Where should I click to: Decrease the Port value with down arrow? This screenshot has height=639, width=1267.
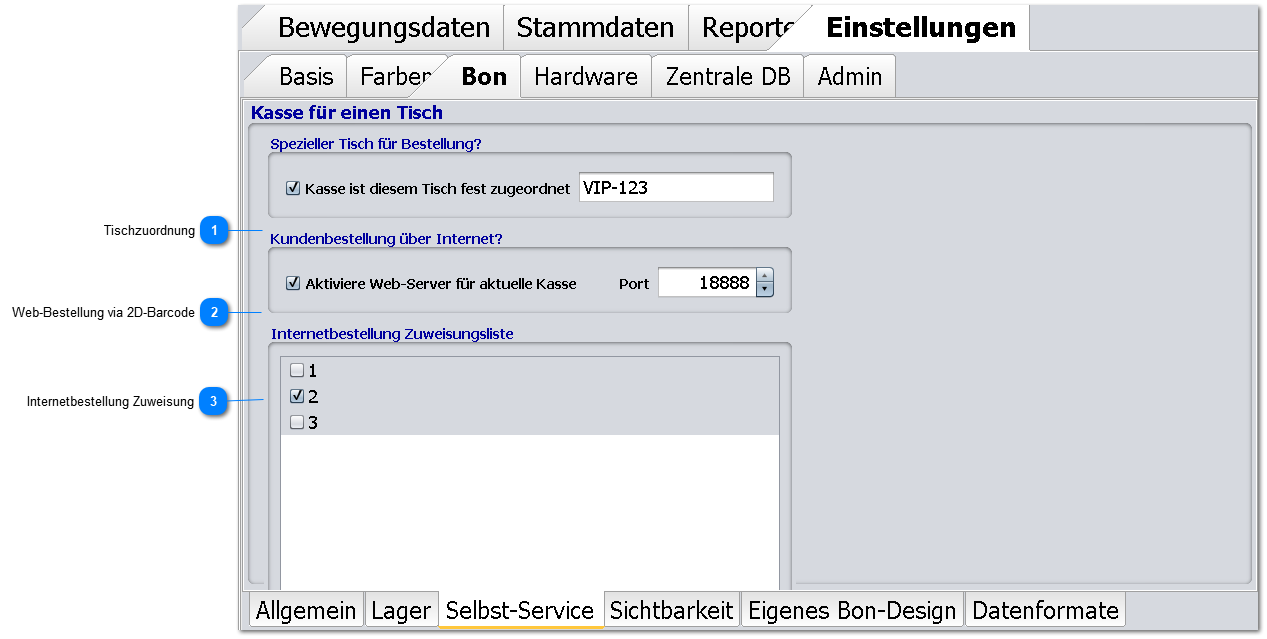click(x=765, y=290)
